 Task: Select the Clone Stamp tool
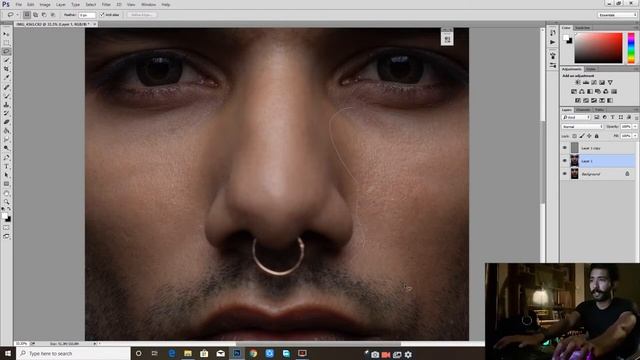pos(6,104)
